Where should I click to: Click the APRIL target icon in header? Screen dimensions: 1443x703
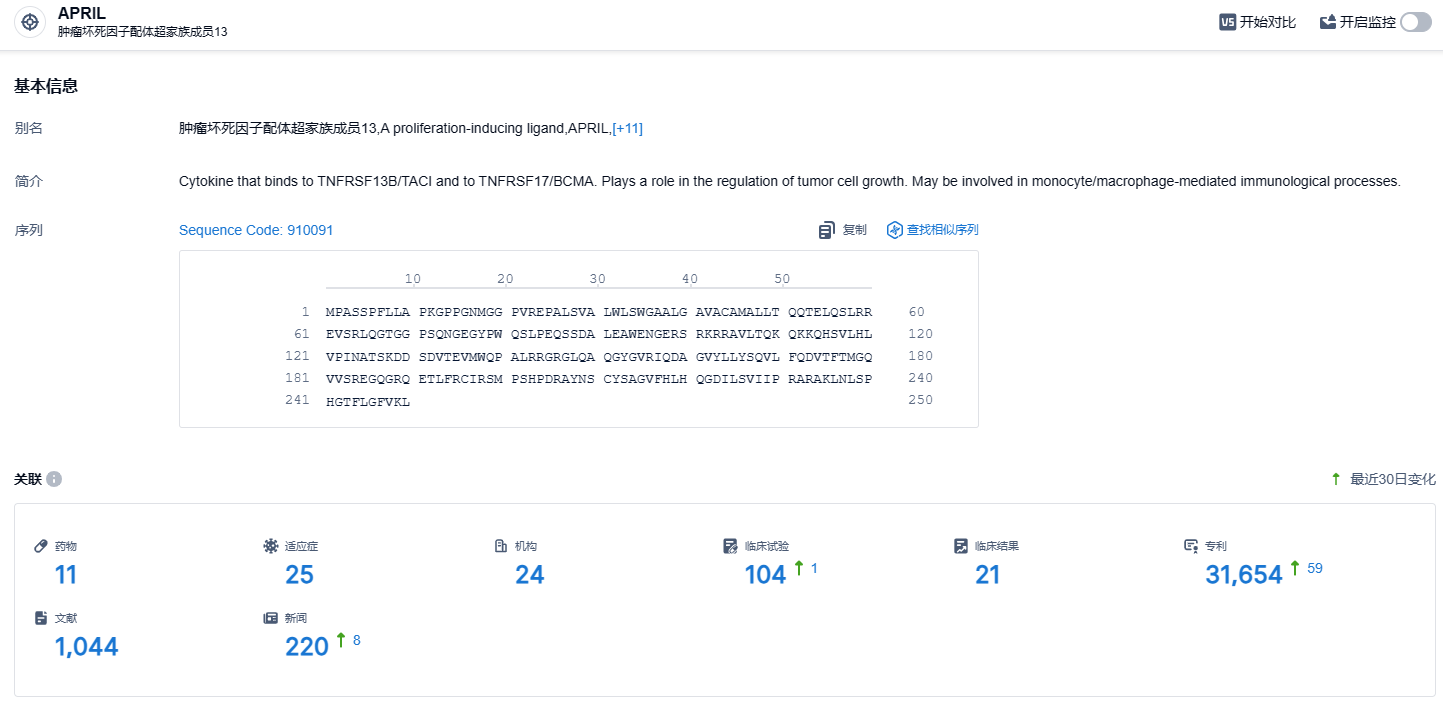30,22
